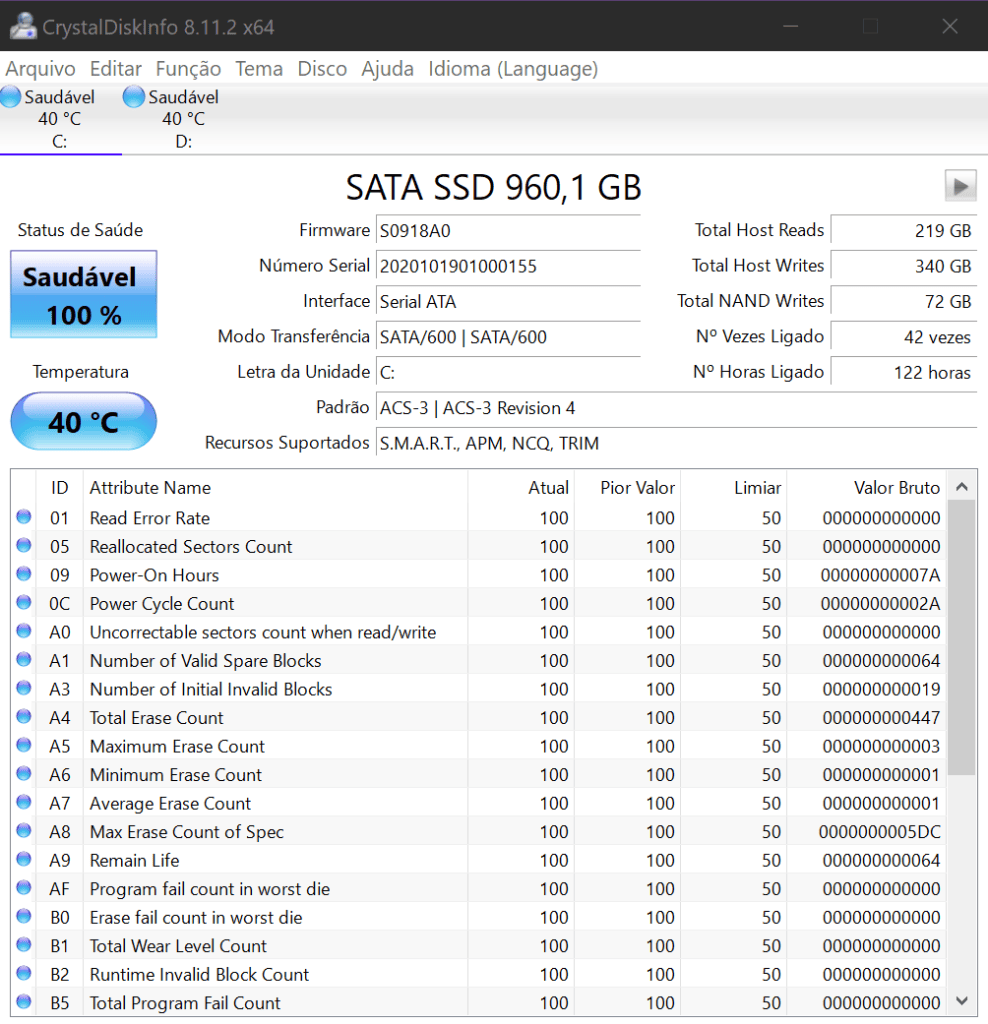Click the attribute list vertical scrollbar thumb
988x1024 pixels.
(x=961, y=637)
